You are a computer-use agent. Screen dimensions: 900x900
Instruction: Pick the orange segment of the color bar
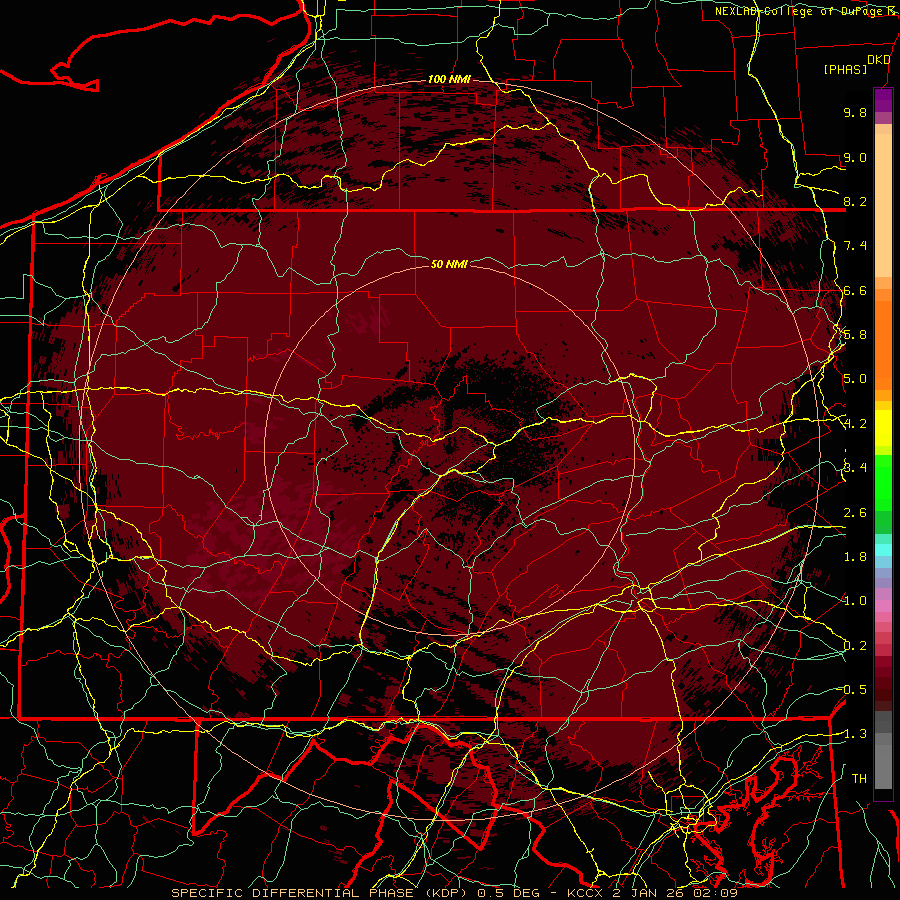(883, 344)
